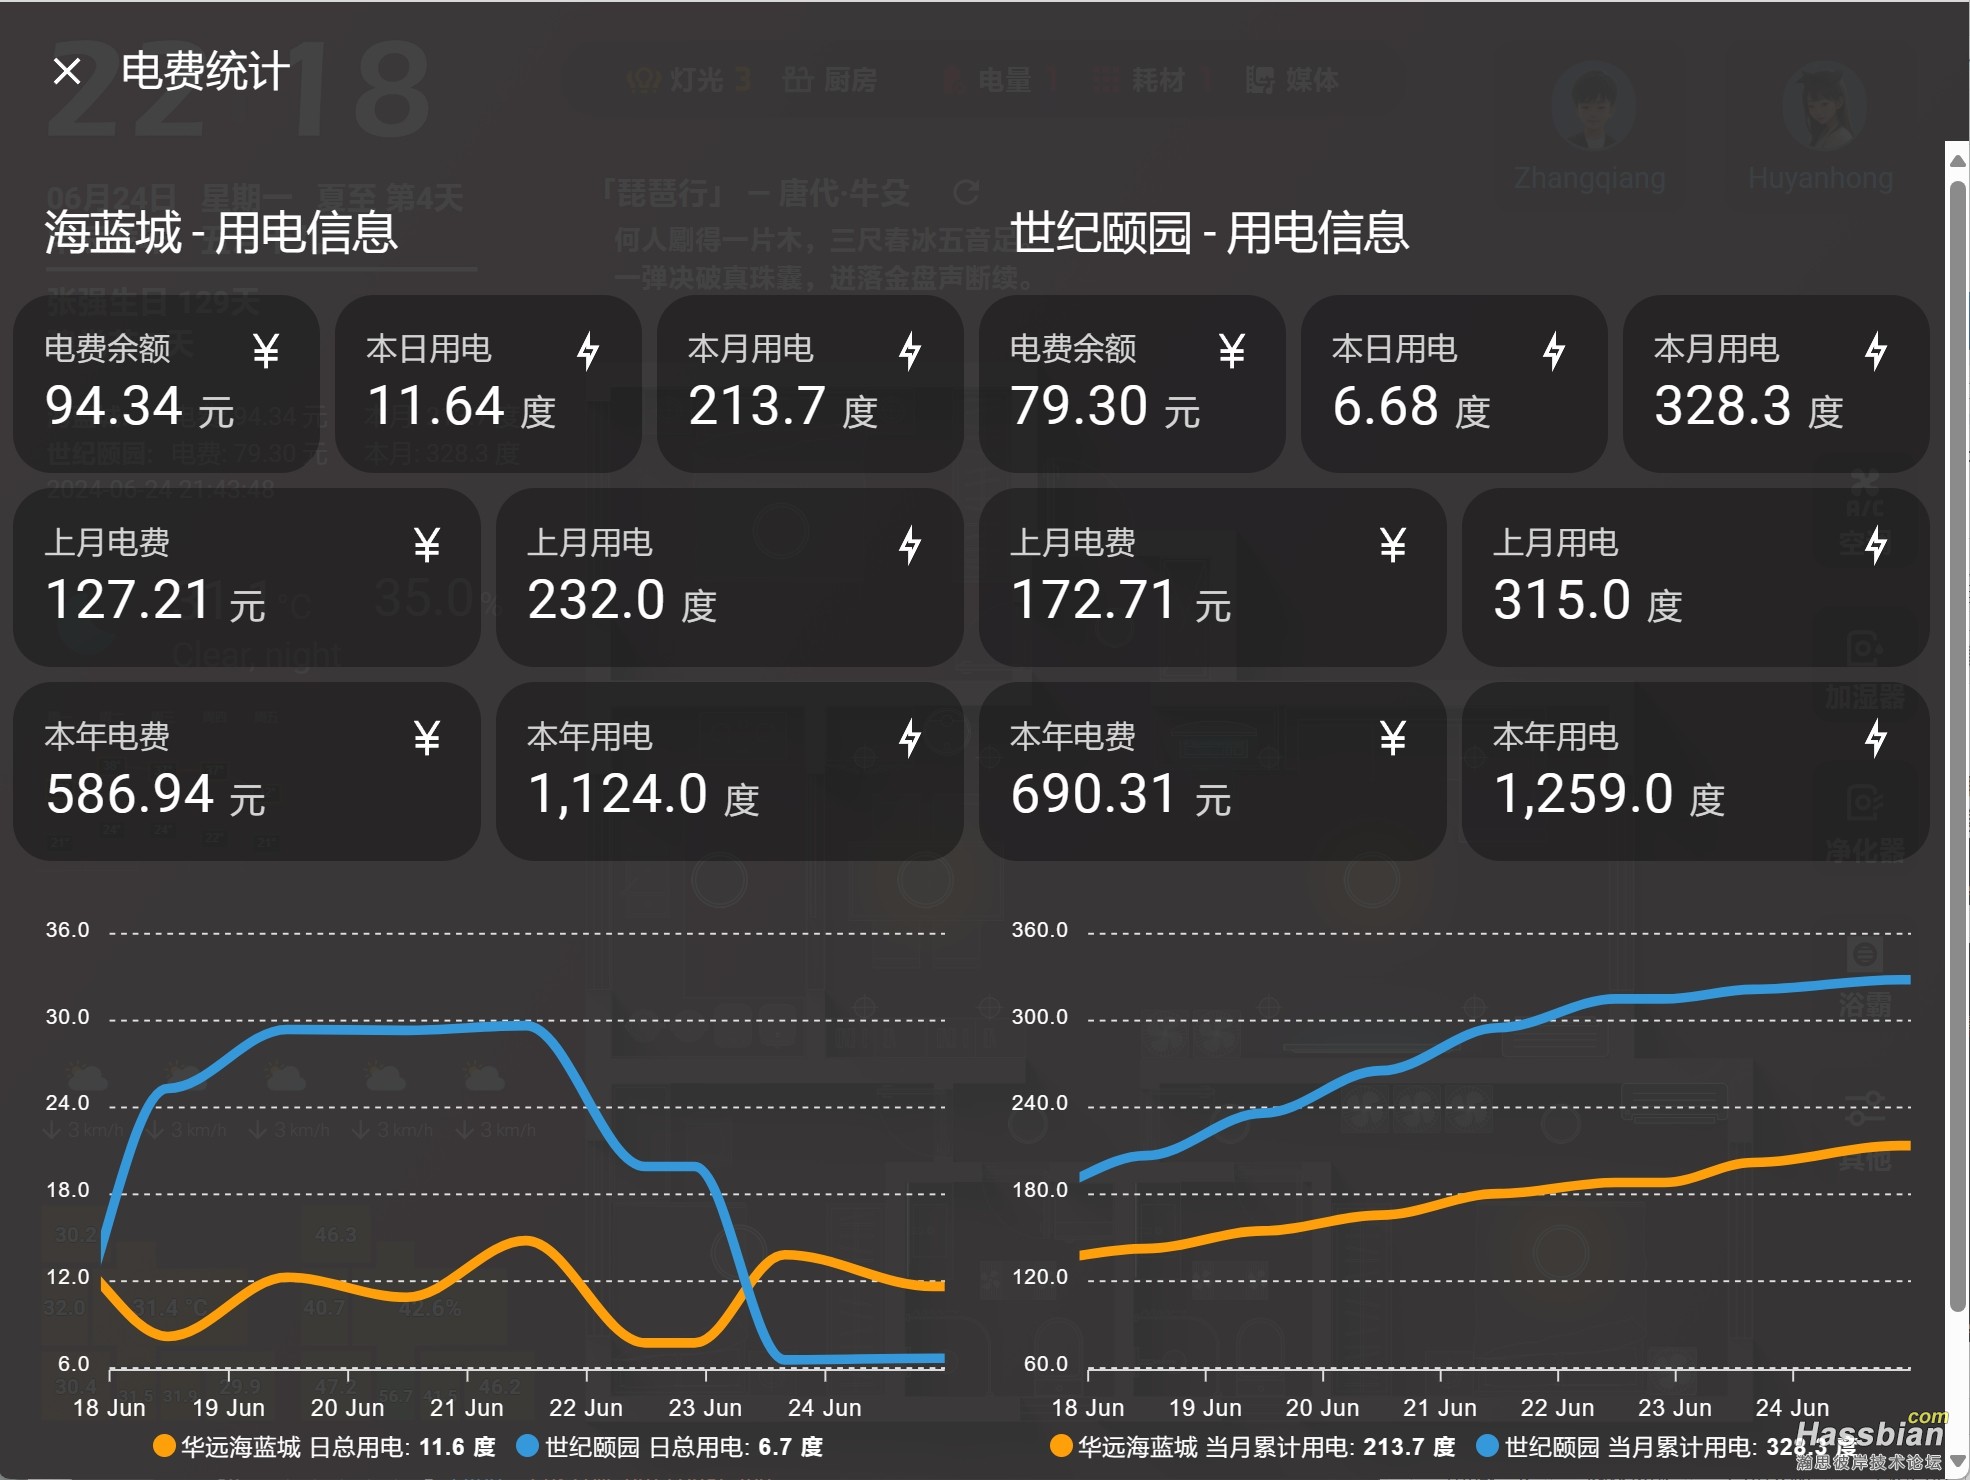Screen dimensions: 1970x1480
Task: Click lightning icon on 世纪颐园 本日用电 card
Action: coord(1554,351)
